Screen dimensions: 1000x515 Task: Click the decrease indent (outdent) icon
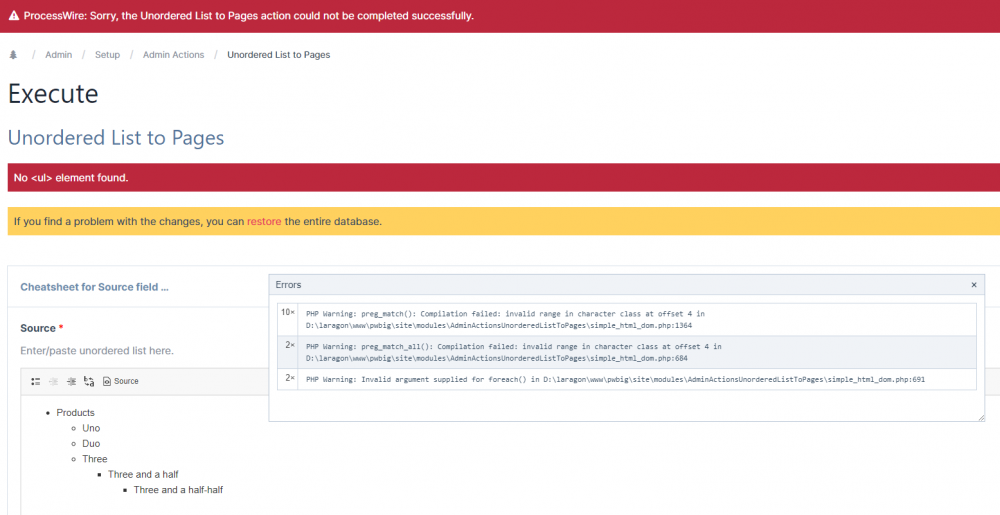[x=54, y=381]
